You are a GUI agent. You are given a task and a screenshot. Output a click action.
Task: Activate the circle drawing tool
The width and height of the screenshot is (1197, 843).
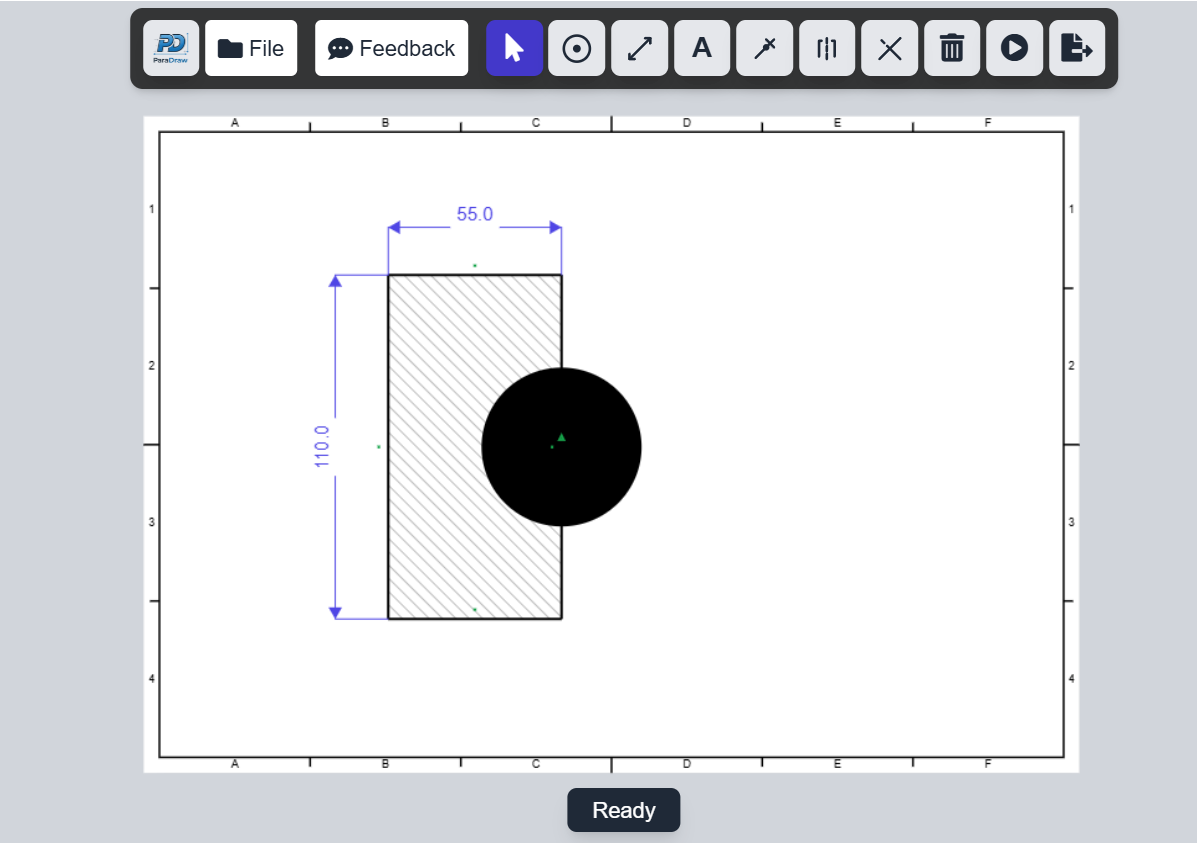point(576,48)
